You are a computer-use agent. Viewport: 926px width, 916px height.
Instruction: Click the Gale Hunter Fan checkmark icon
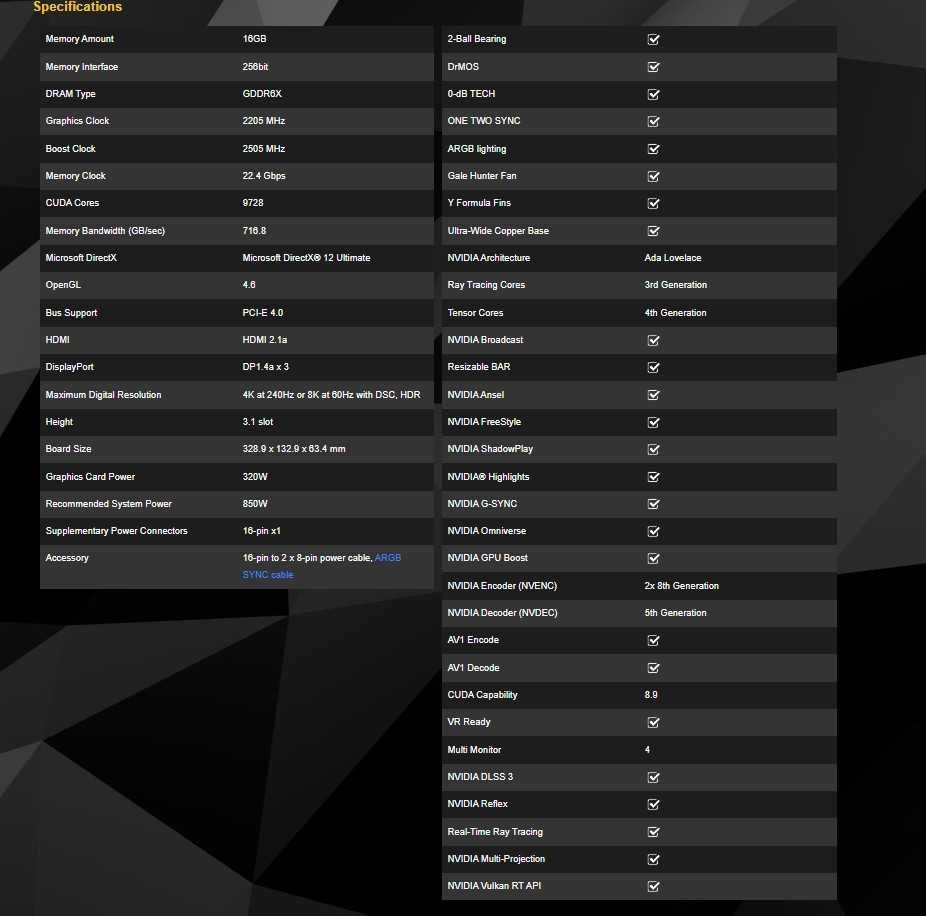coord(653,177)
